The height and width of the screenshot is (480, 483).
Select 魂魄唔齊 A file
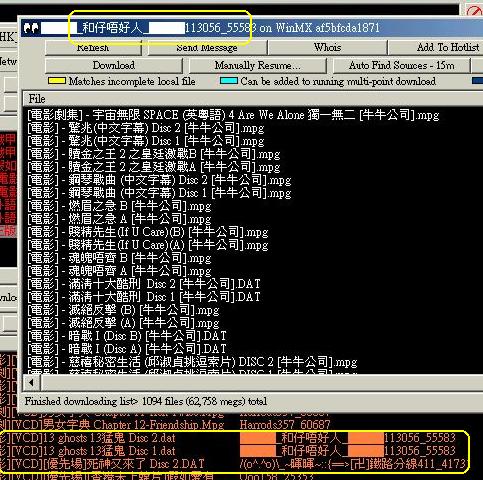119,271
